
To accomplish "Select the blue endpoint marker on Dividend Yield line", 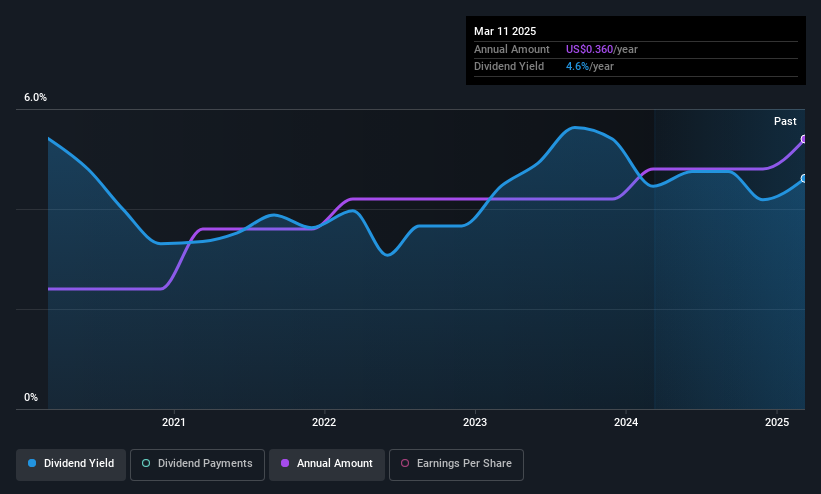I will coord(804,179).
